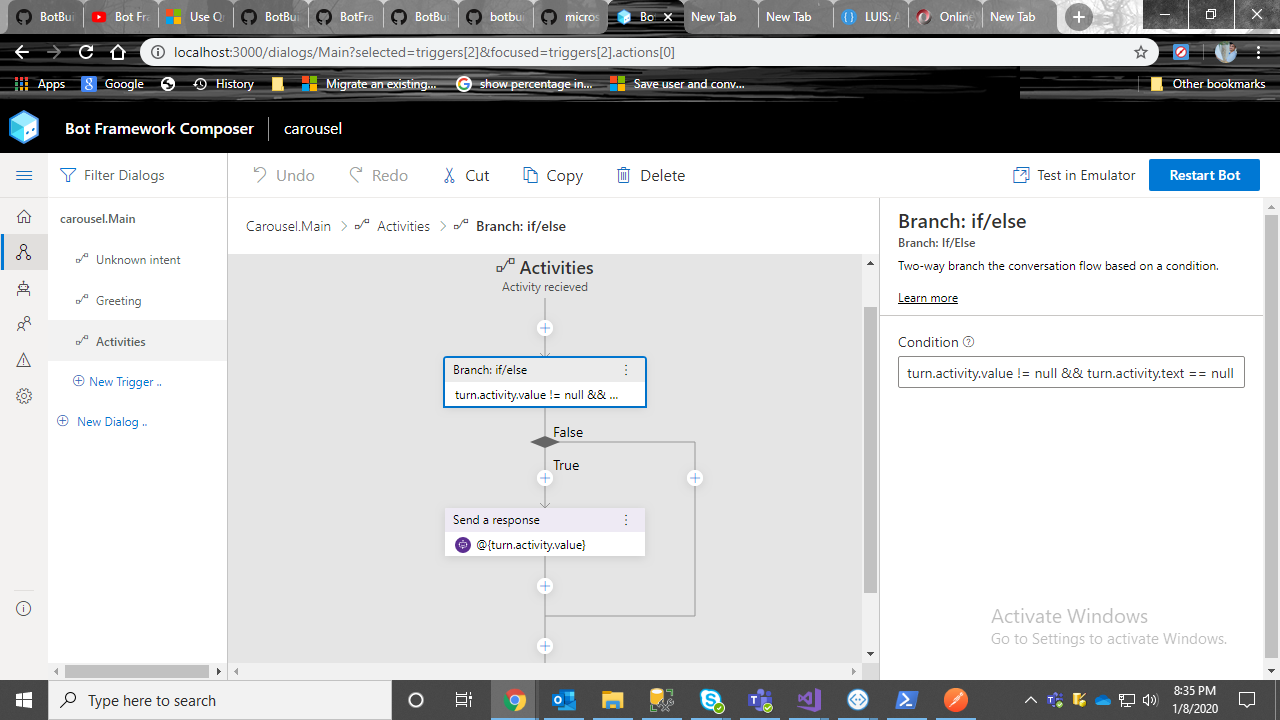Open the History bookmark
The width and height of the screenshot is (1280, 720).
coord(223,84)
